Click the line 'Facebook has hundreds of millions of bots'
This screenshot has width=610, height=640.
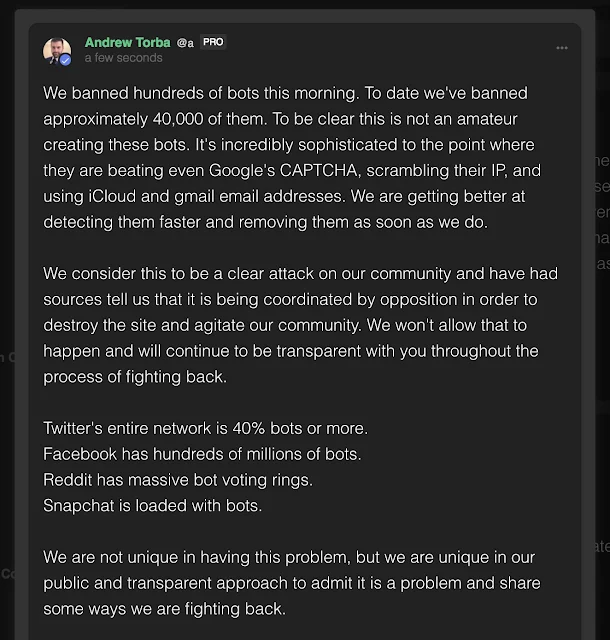pos(202,454)
